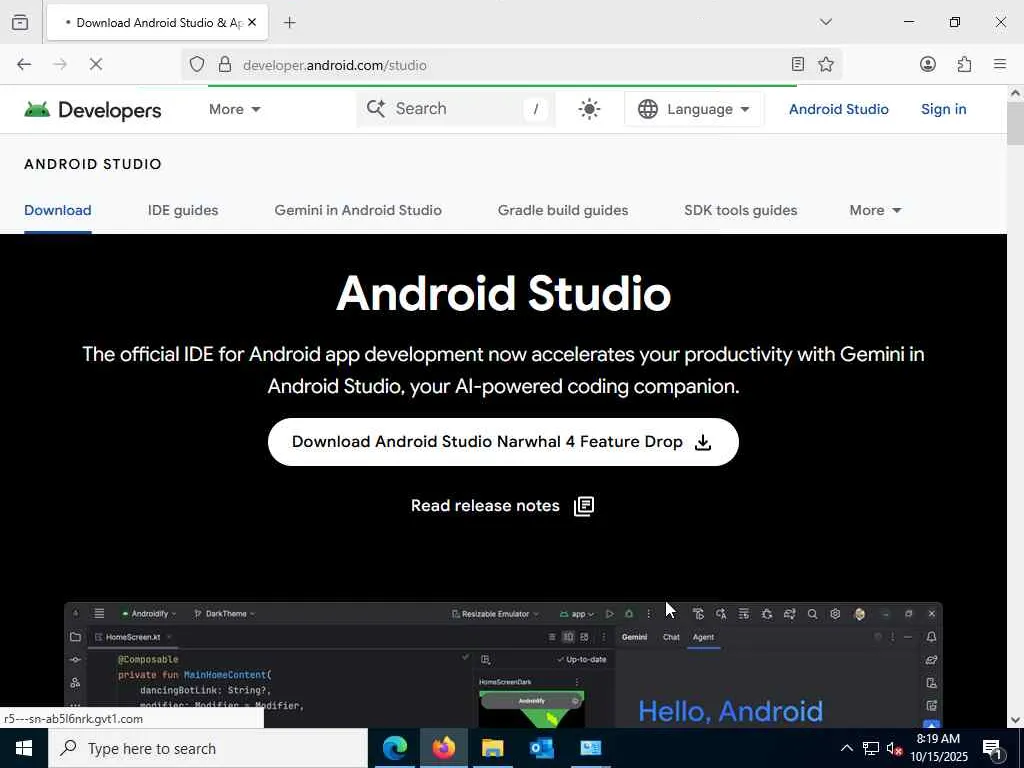Switch to IDE guides tab
Image resolution: width=1024 pixels, height=768 pixels.
(183, 210)
